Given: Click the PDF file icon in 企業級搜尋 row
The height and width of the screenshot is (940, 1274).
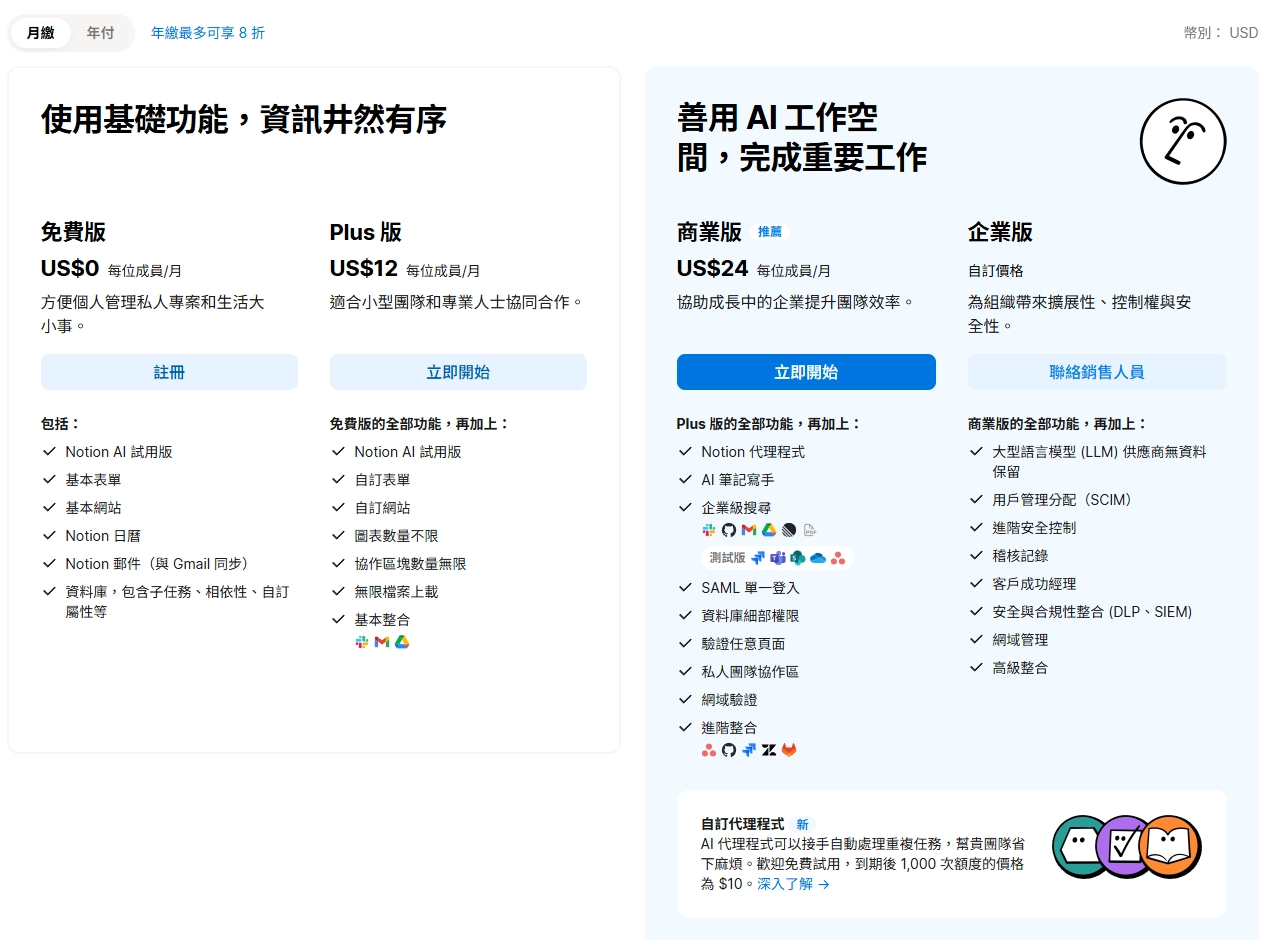Looking at the screenshot, I should 810,529.
